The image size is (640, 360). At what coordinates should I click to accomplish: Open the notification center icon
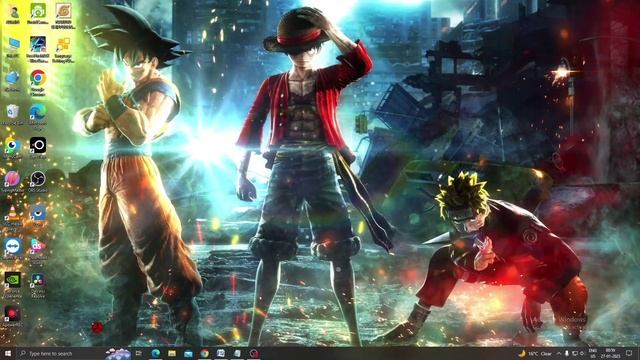(629, 353)
